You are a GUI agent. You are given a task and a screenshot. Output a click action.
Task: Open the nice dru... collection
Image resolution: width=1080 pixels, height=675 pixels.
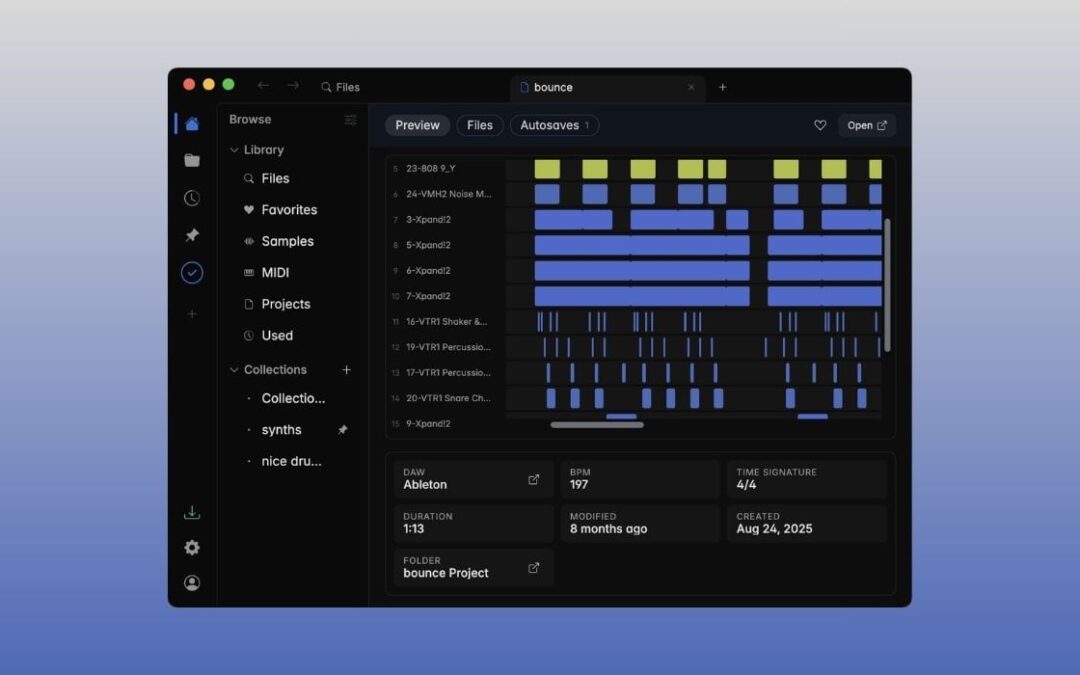point(293,461)
